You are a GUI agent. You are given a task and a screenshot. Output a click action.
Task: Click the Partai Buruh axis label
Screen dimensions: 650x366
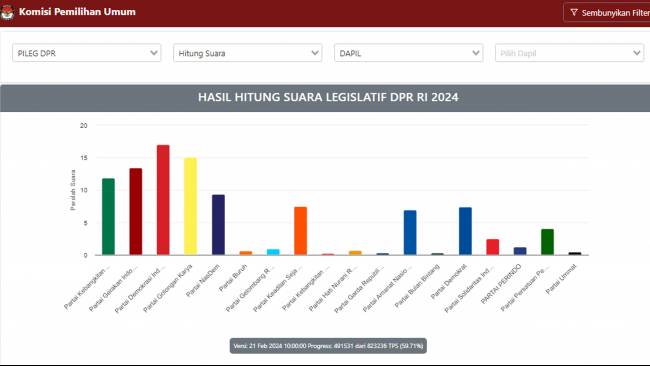click(233, 278)
